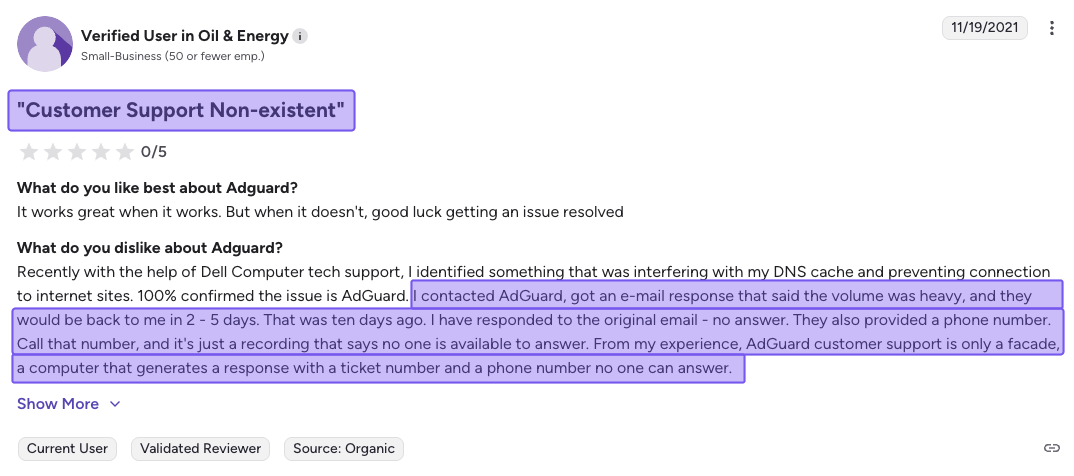Click the Small-Business company size label
This screenshot has width=1074, height=476.
pyautogui.click(x=172, y=56)
